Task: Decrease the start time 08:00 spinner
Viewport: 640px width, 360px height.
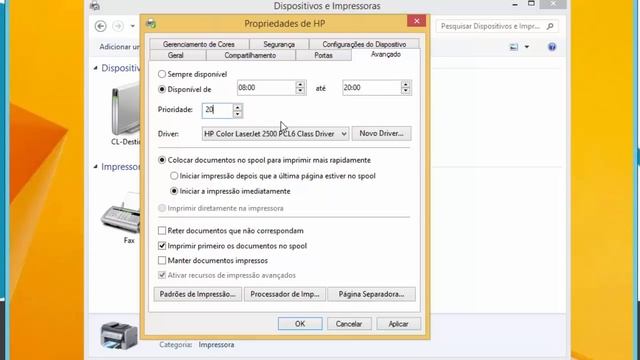Action: pos(300,91)
